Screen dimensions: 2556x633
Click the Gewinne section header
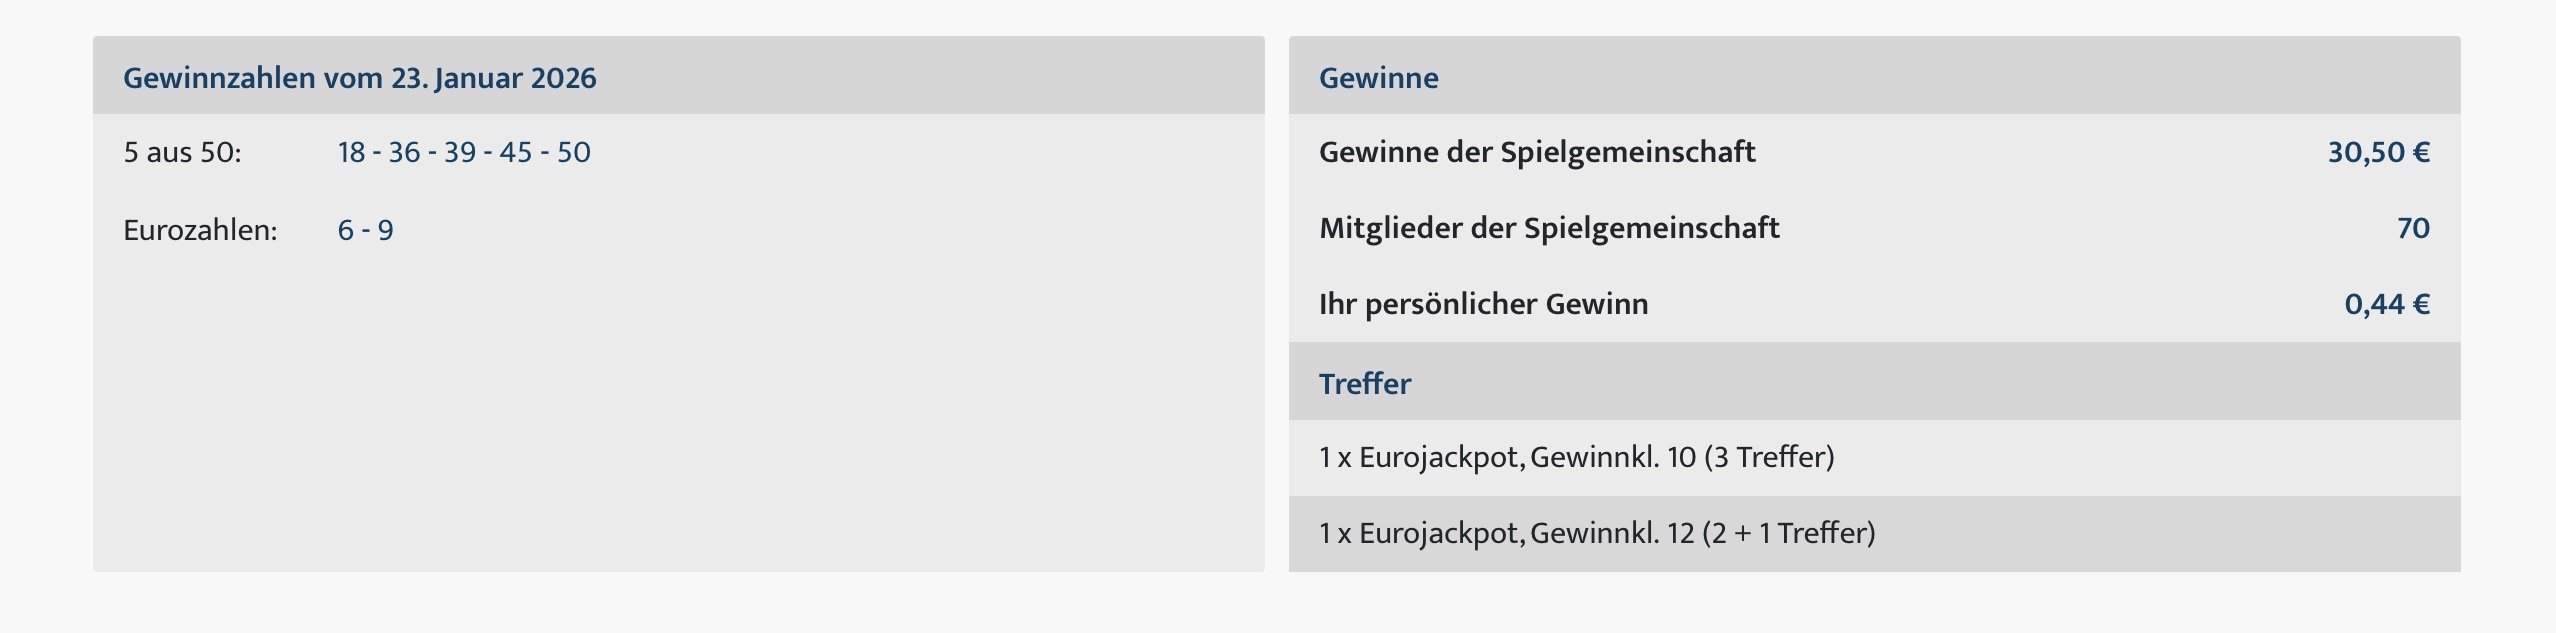click(x=1378, y=78)
